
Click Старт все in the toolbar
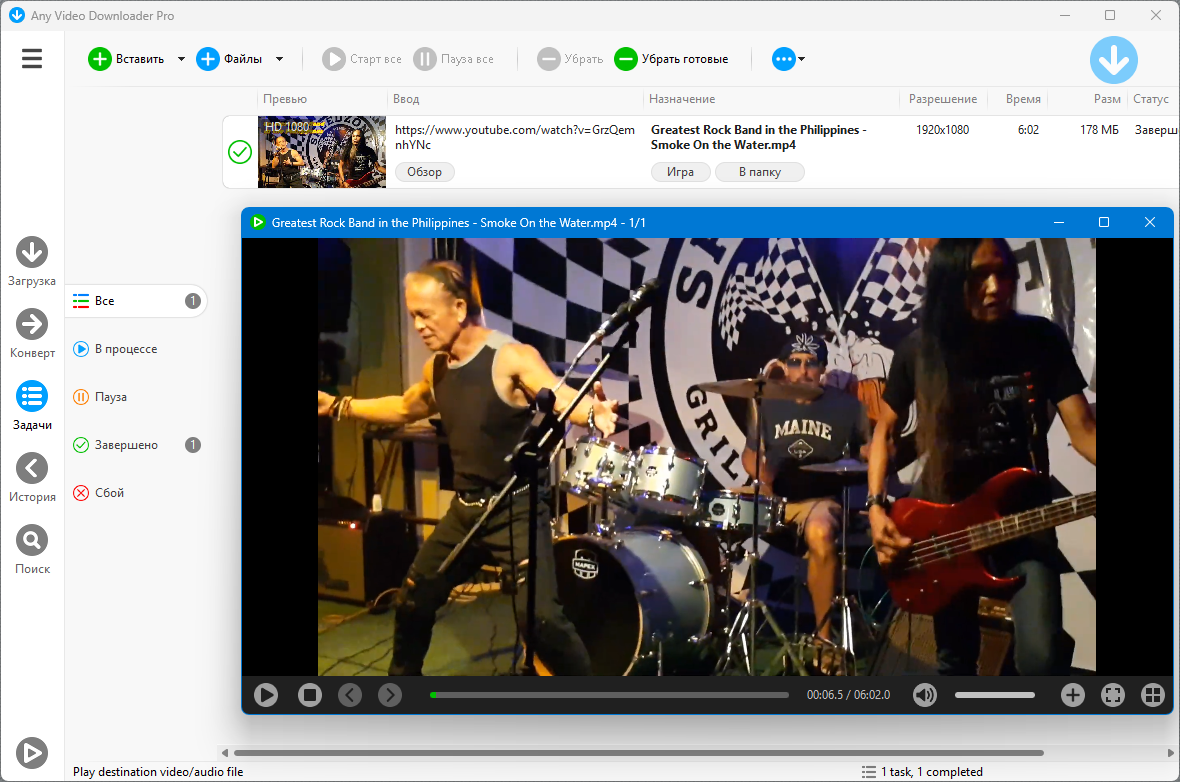tap(362, 59)
